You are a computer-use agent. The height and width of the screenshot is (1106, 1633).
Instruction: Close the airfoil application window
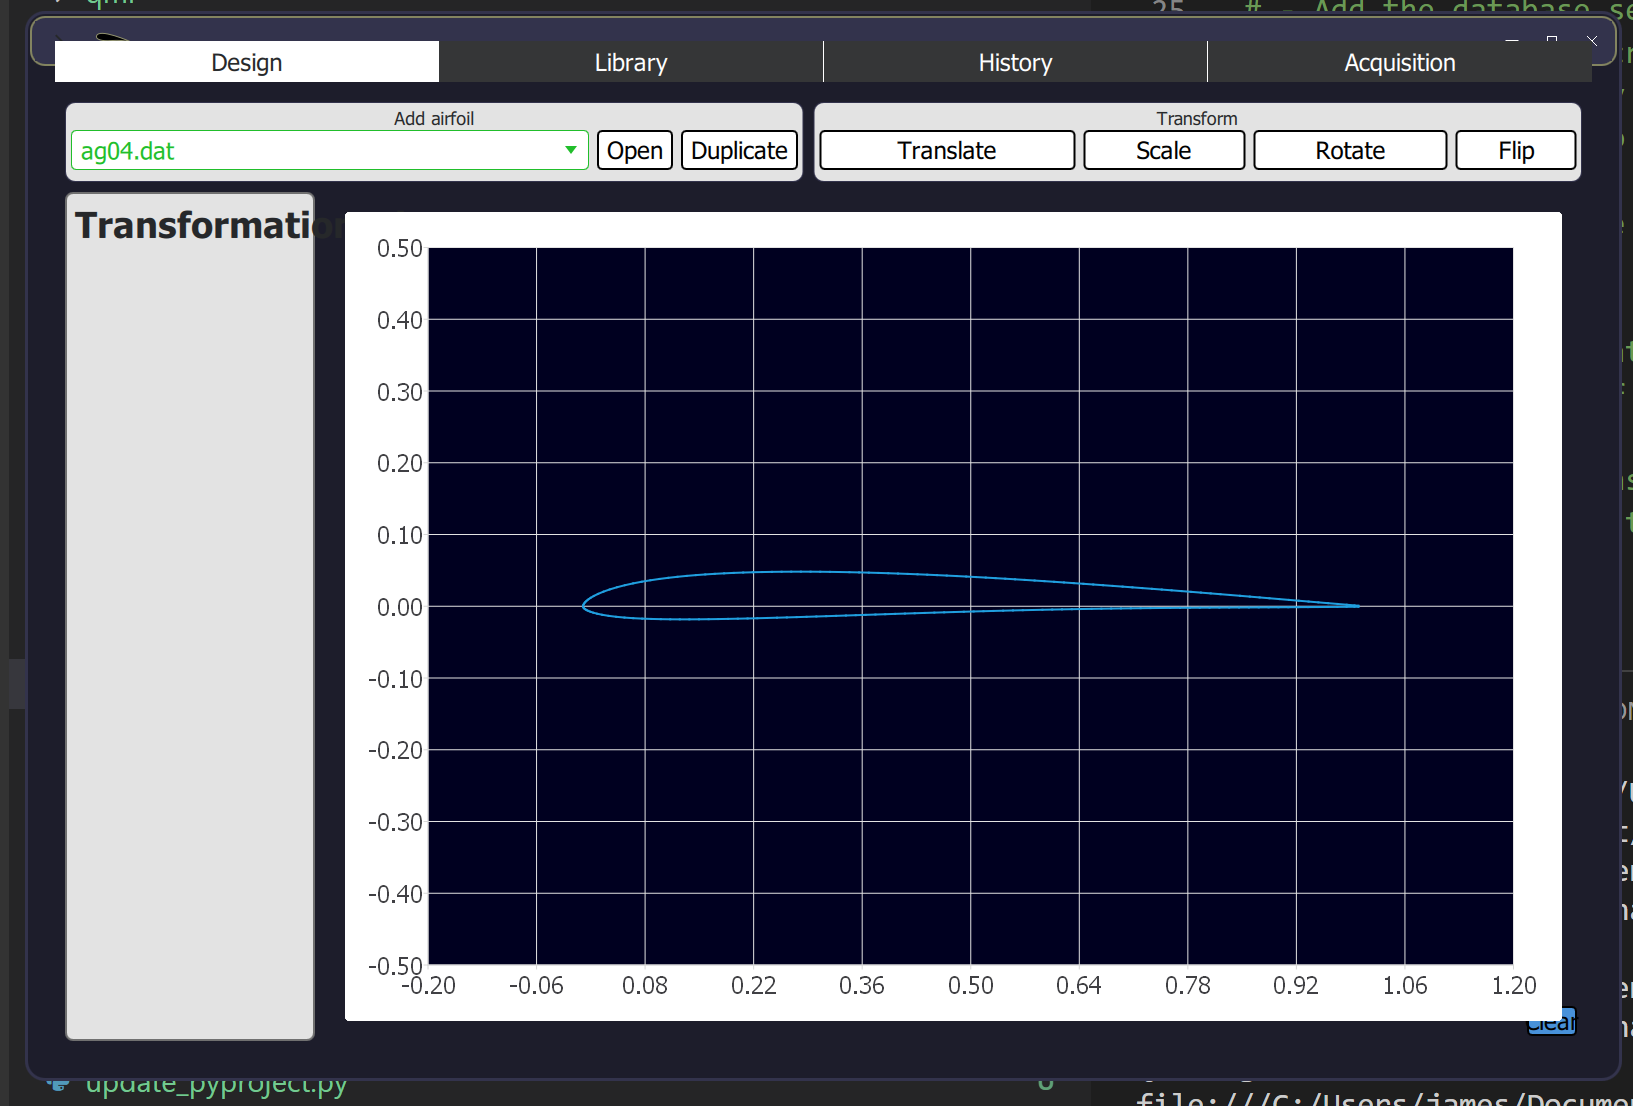1592,40
